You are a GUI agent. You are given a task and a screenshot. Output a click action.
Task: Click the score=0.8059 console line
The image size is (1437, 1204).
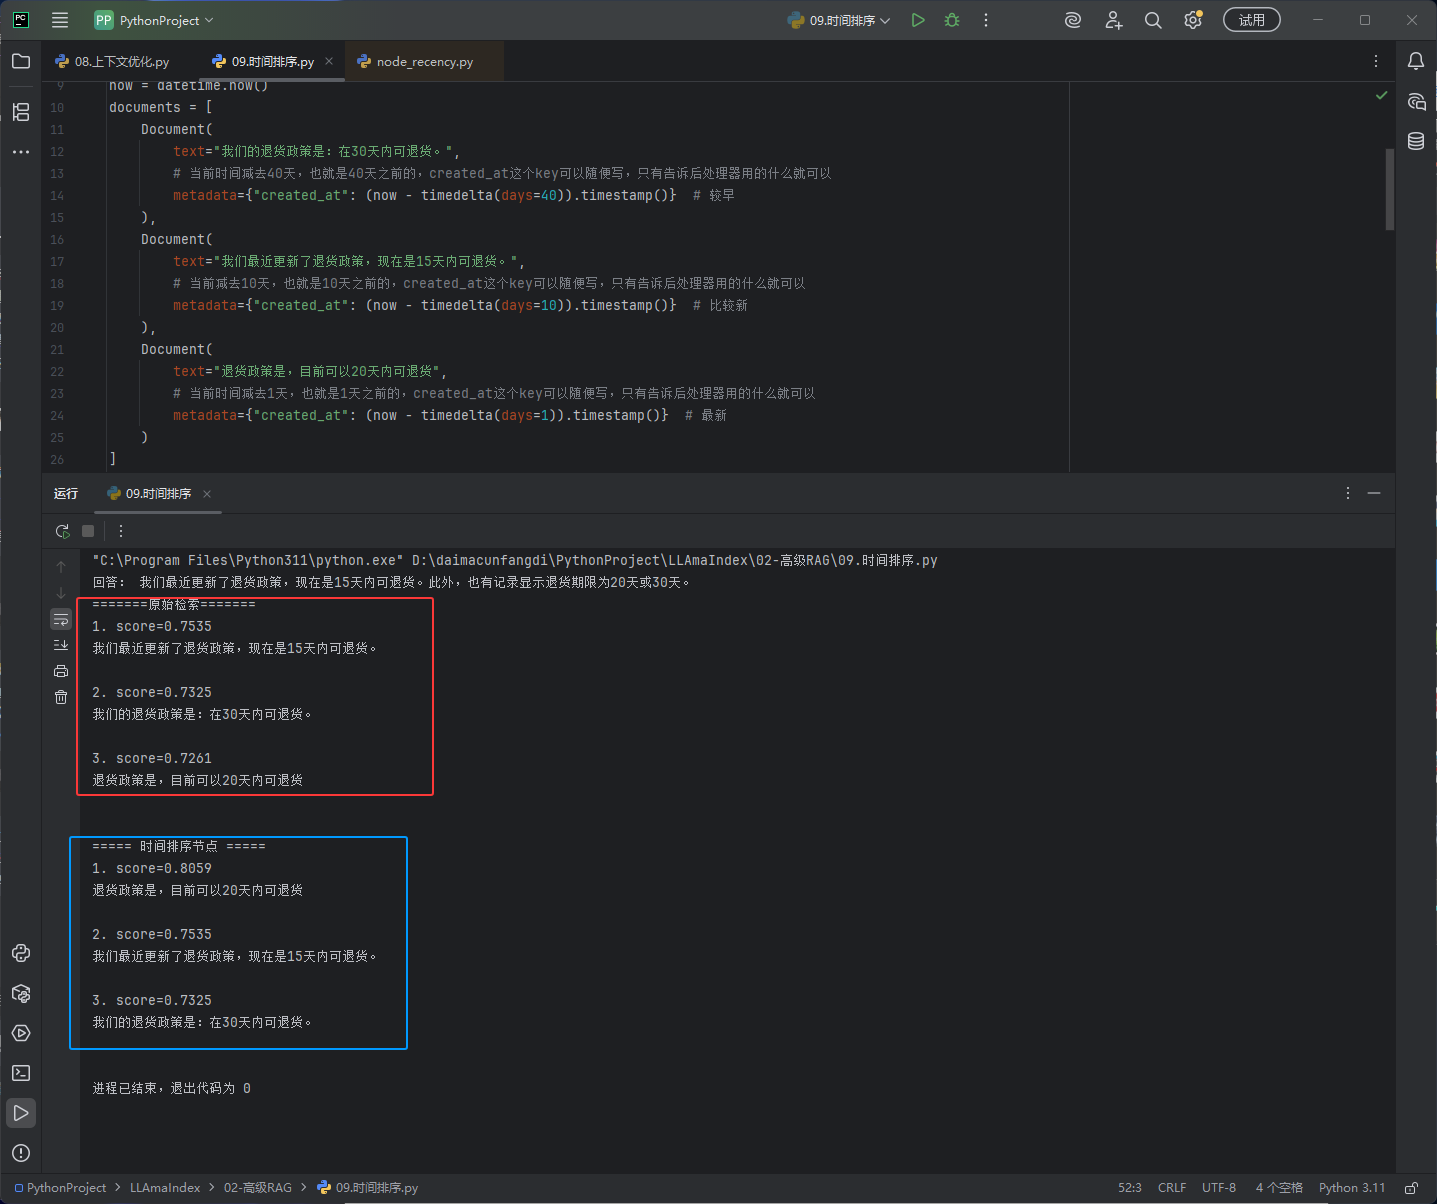[152, 868]
